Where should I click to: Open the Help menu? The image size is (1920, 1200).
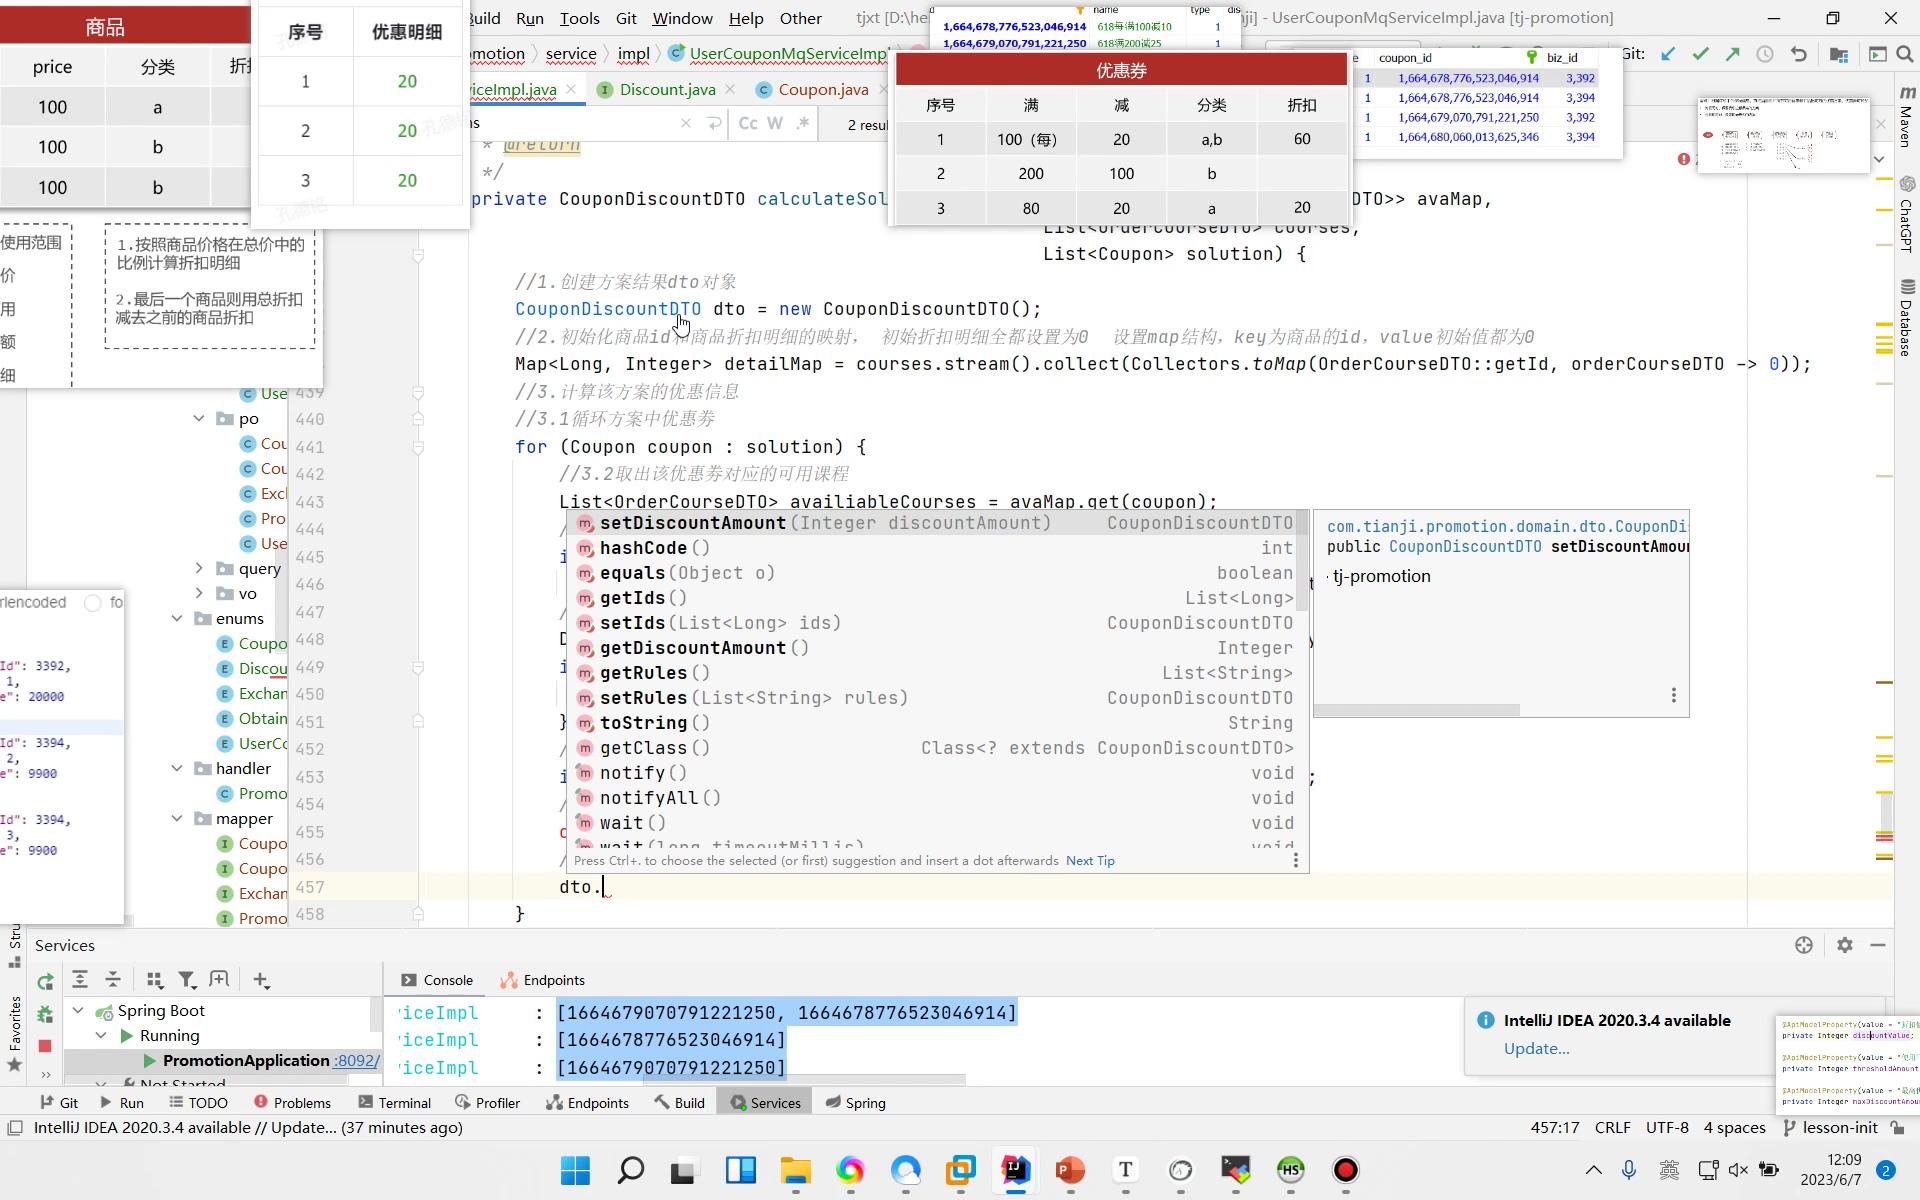pyautogui.click(x=746, y=18)
